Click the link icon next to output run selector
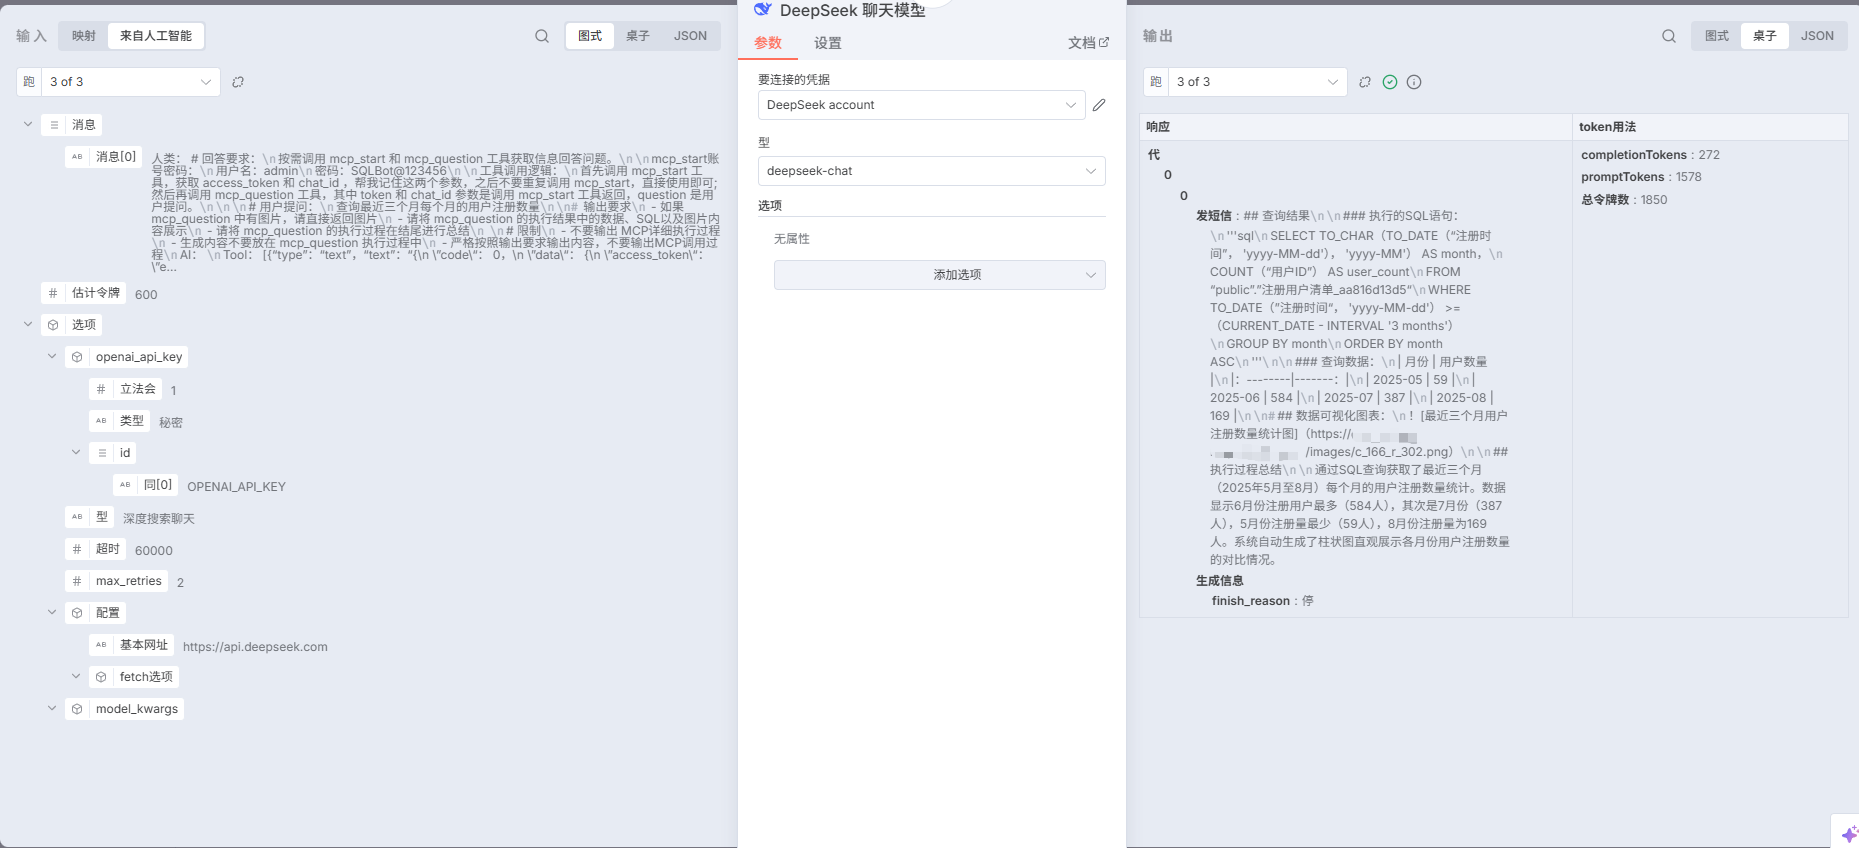1859x848 pixels. coord(1365,82)
